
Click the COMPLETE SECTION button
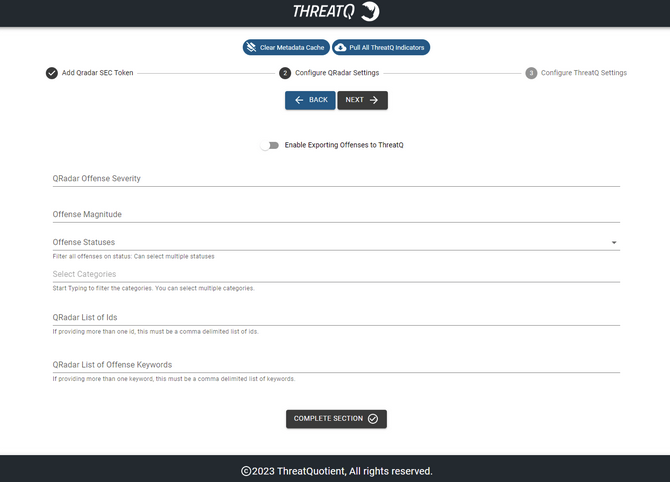click(x=336, y=419)
